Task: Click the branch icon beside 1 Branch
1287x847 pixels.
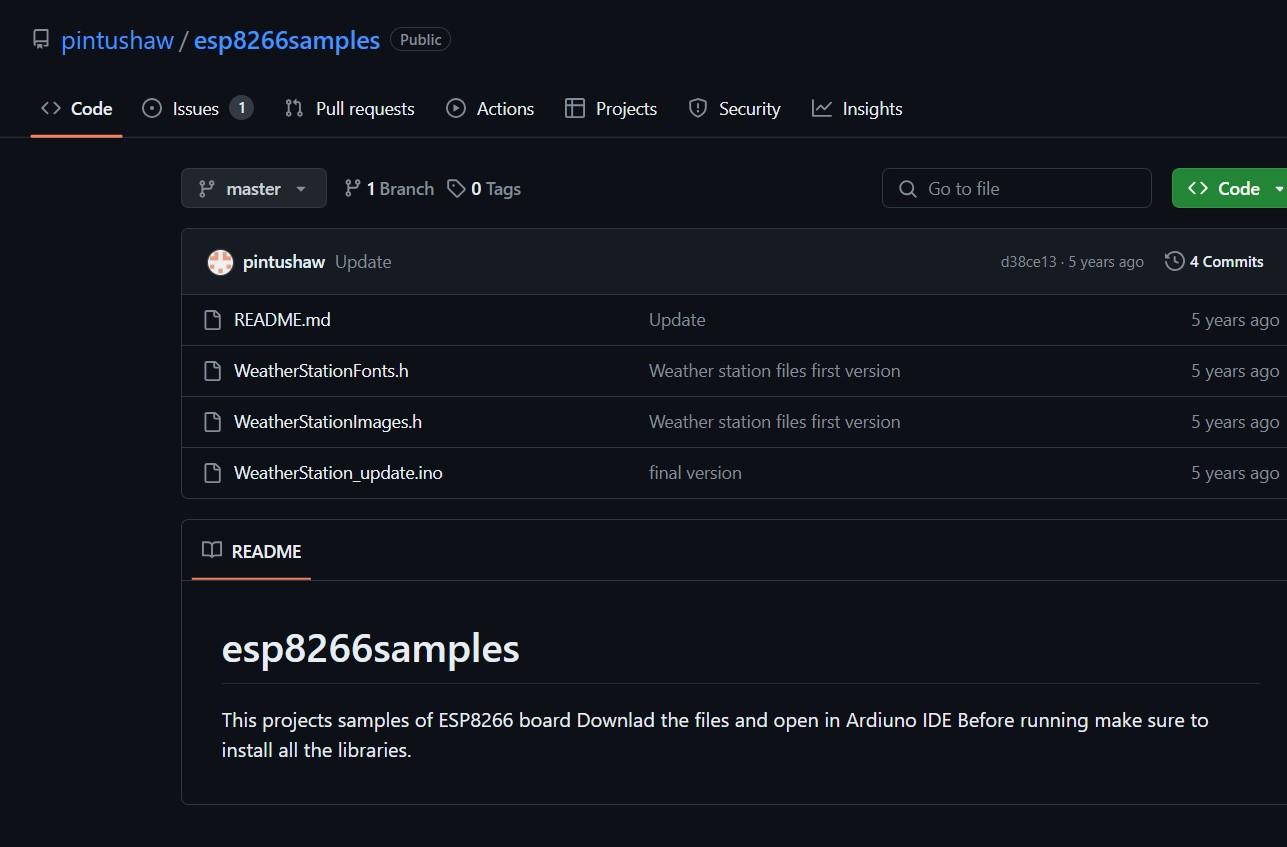Action: (352, 188)
